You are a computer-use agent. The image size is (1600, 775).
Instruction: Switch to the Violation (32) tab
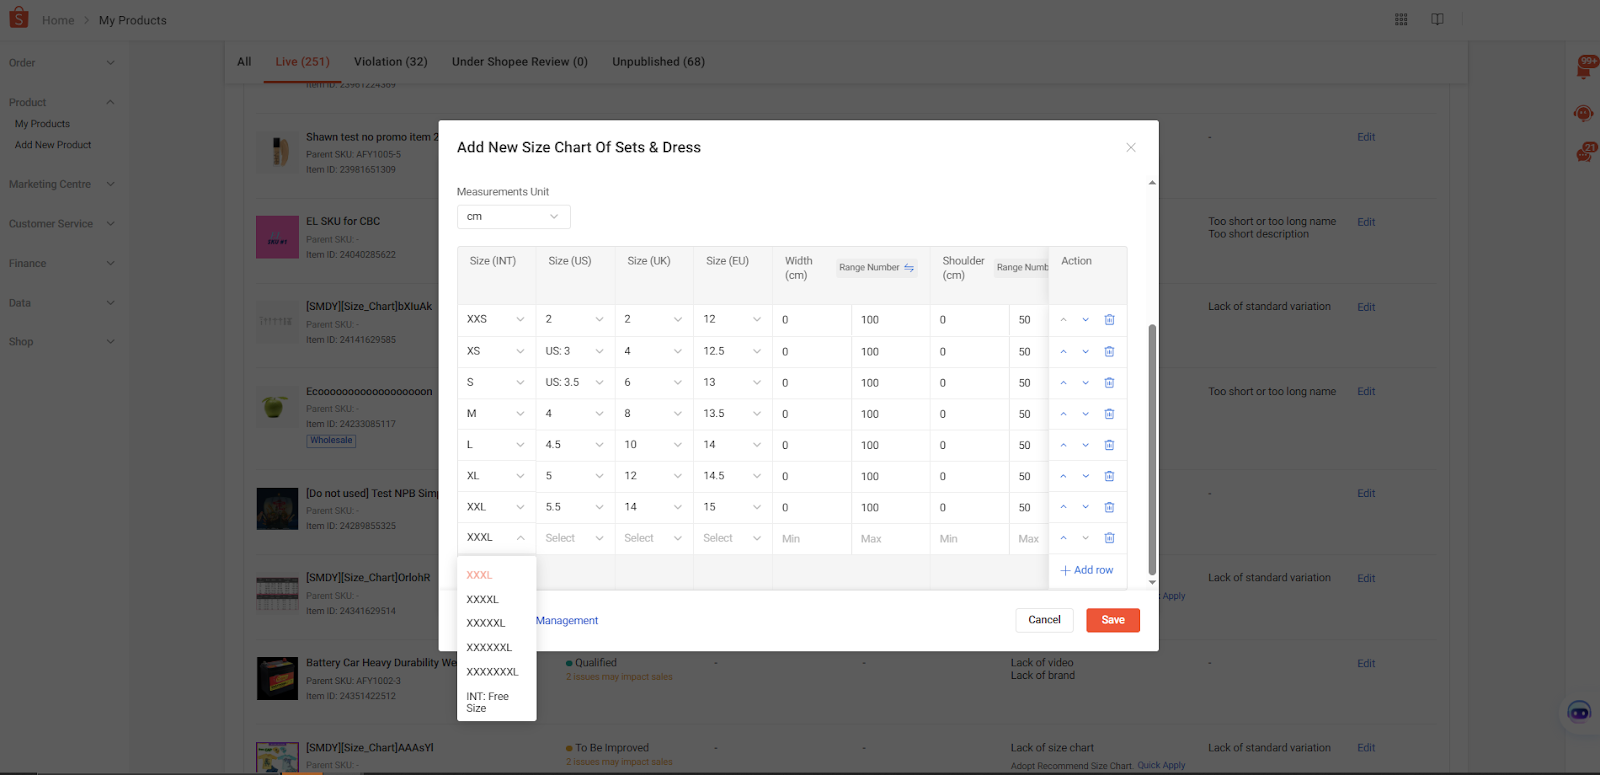tap(391, 62)
